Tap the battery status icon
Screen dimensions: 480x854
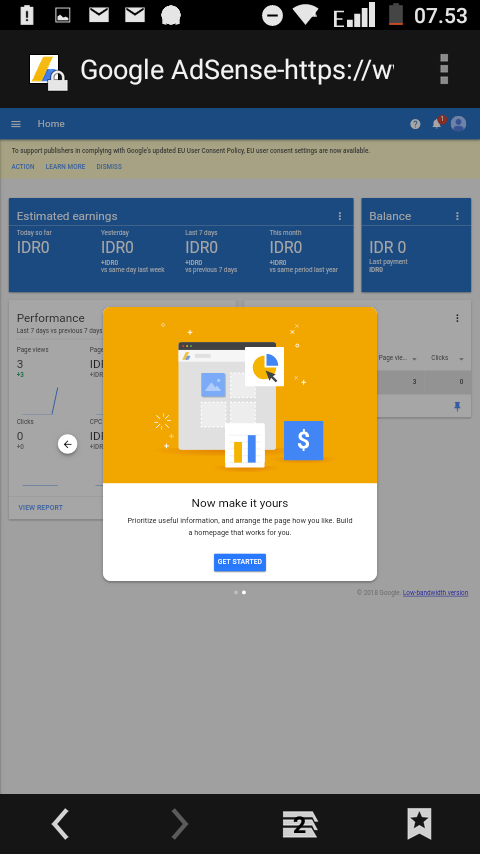[x=396, y=14]
